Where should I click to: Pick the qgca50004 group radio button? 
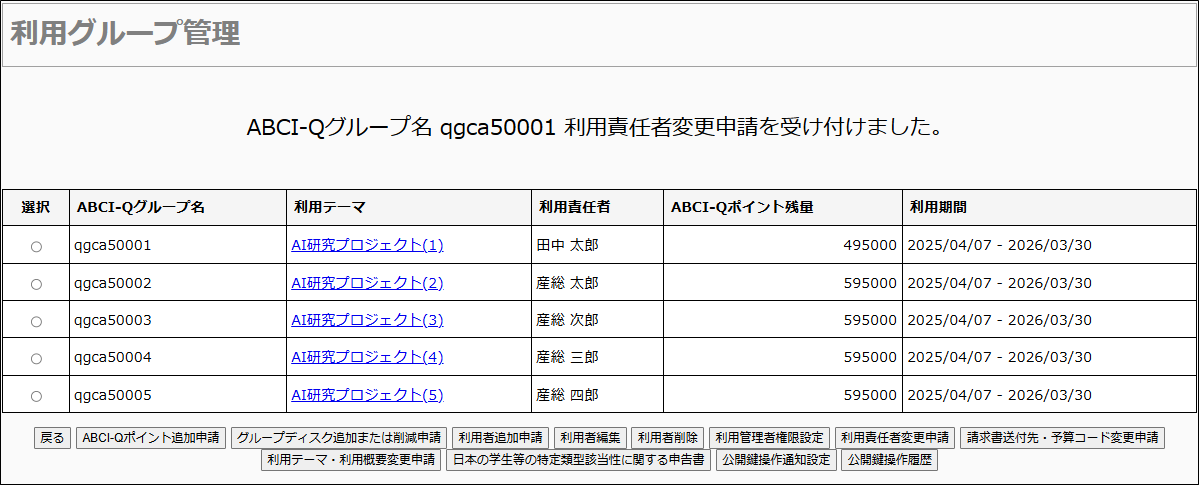point(36,358)
